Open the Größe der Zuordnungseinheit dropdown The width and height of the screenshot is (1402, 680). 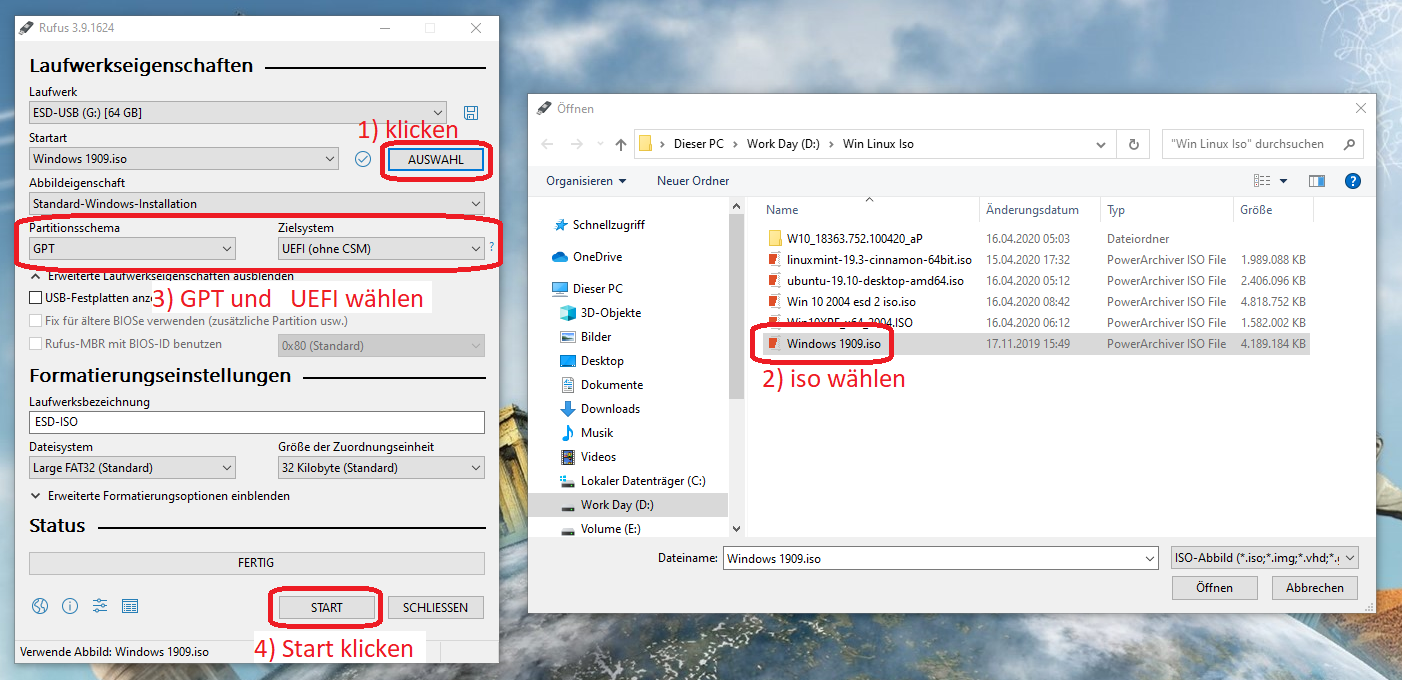pos(381,468)
